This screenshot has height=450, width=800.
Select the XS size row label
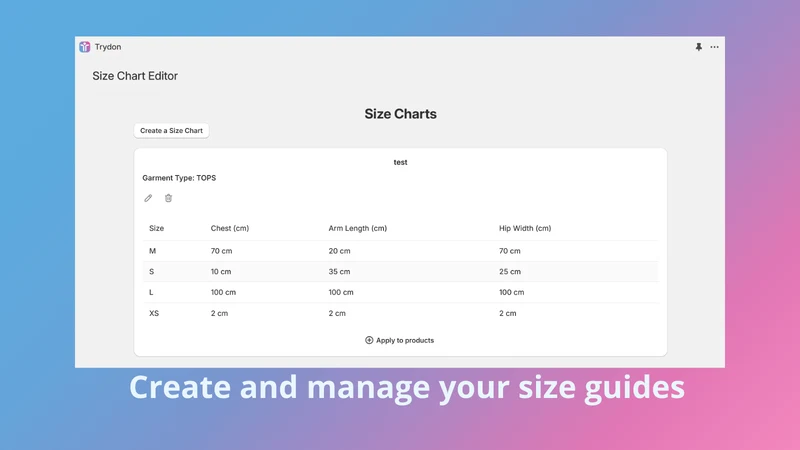pyautogui.click(x=154, y=313)
